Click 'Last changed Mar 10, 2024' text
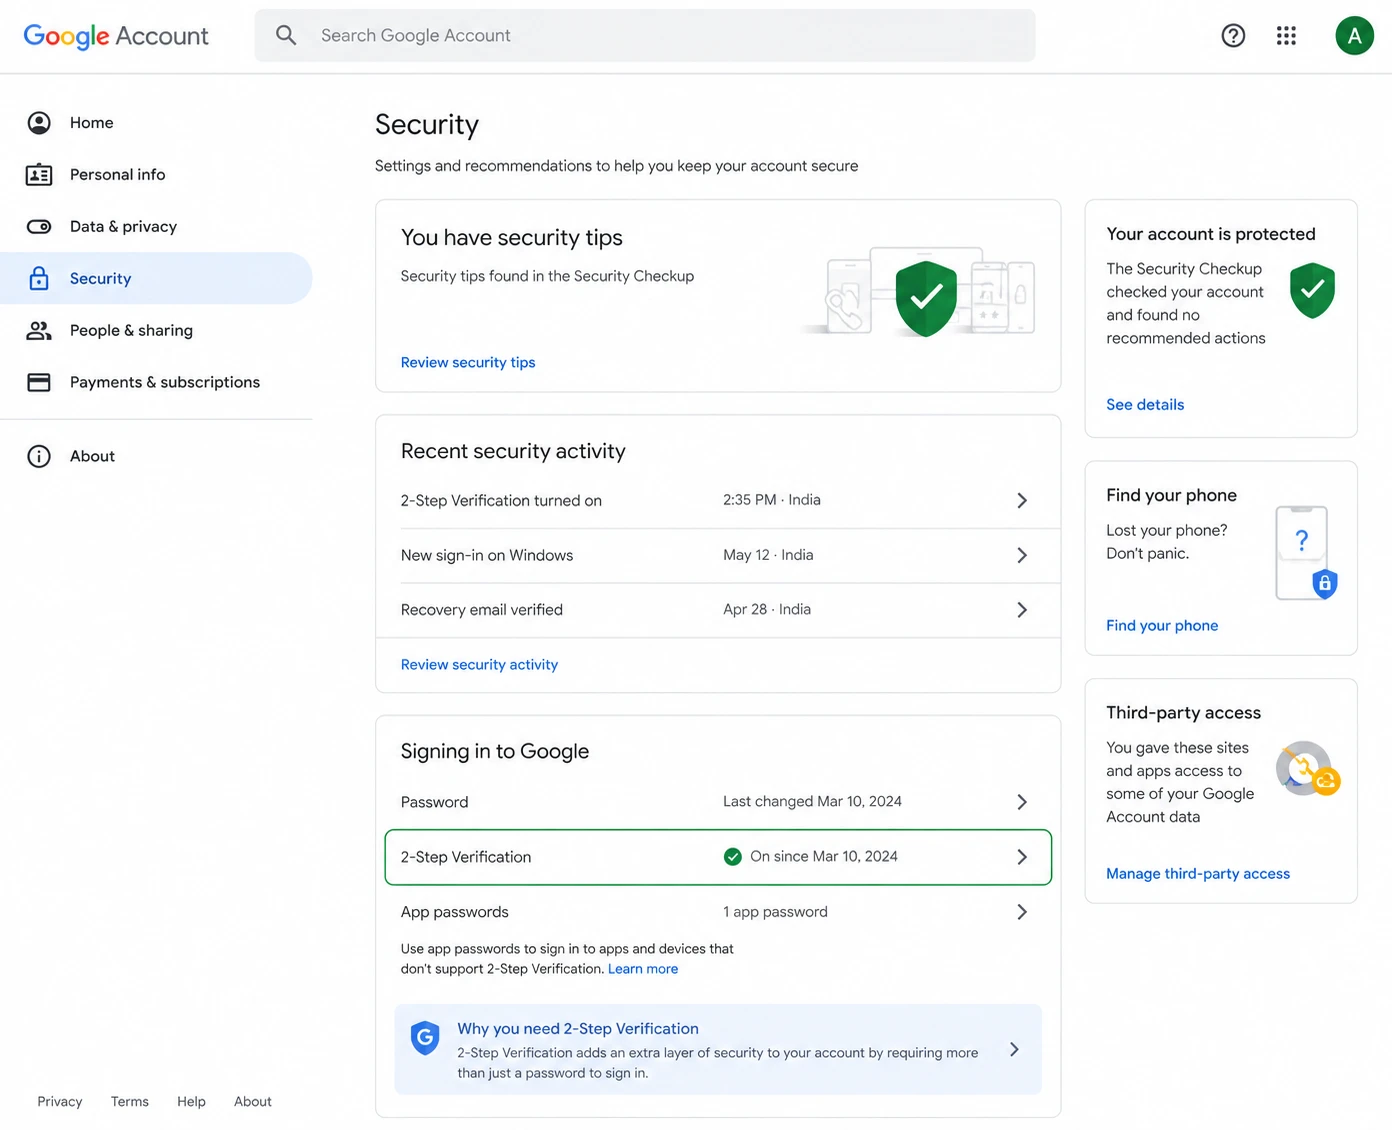Viewport: 1392px width, 1130px height. [x=812, y=802]
